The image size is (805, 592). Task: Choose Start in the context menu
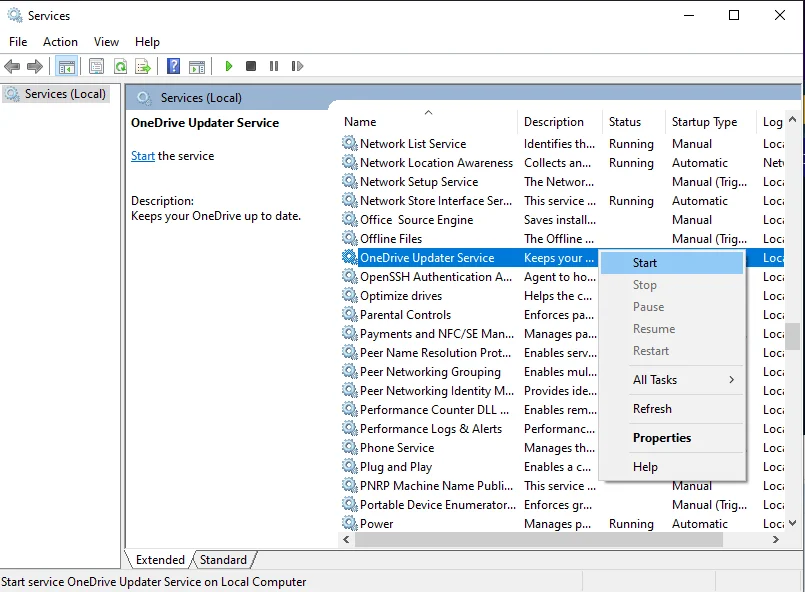(672, 263)
